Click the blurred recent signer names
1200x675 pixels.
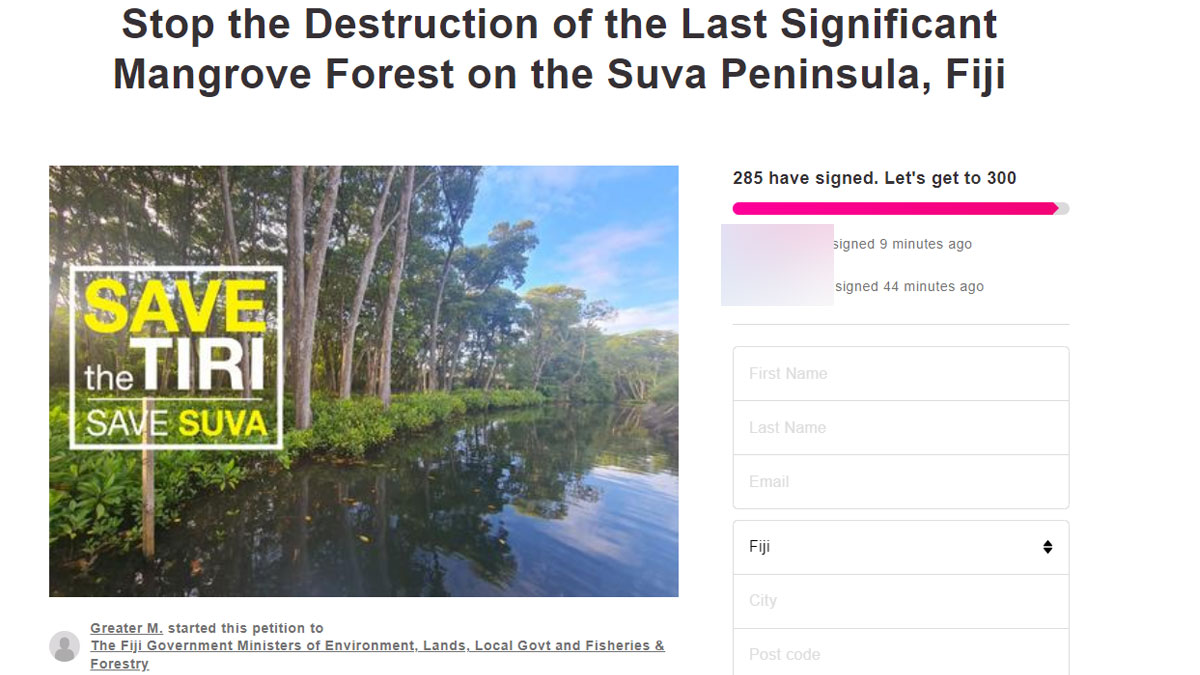(777, 265)
